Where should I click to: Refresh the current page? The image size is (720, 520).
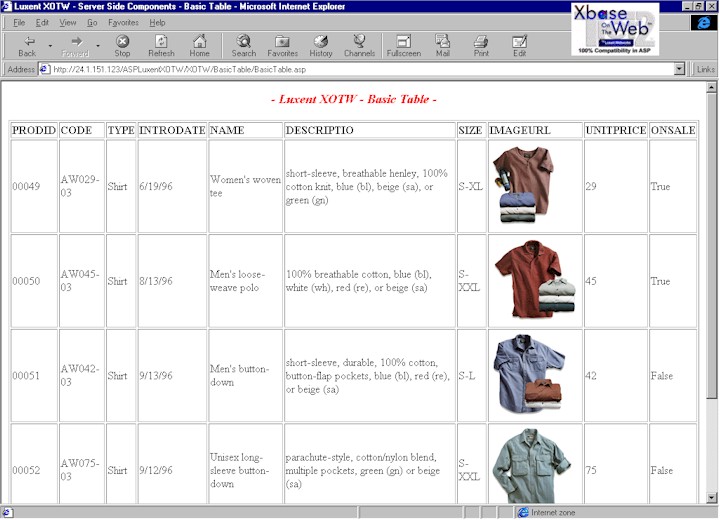pyautogui.click(x=161, y=46)
